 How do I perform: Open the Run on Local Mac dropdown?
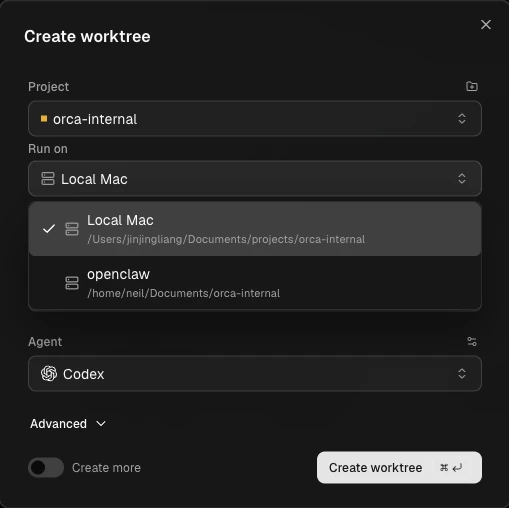(255, 179)
